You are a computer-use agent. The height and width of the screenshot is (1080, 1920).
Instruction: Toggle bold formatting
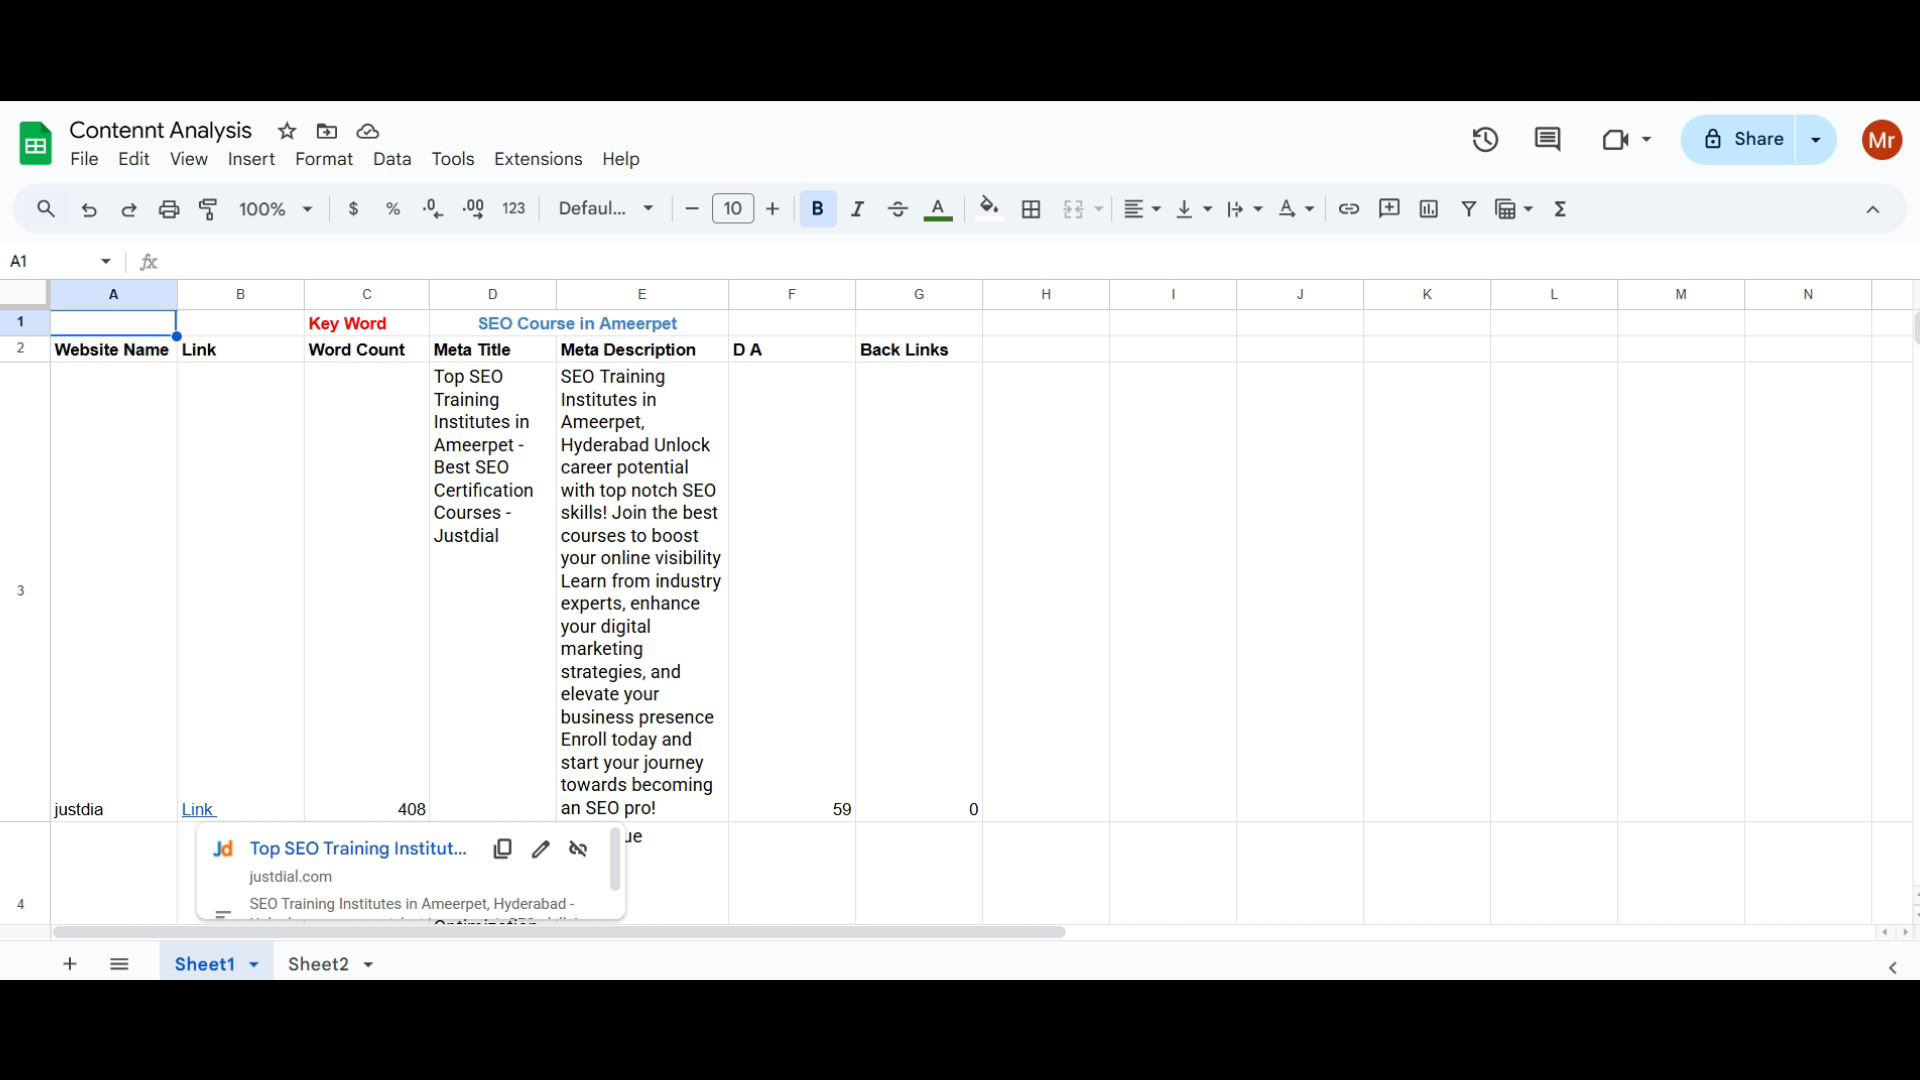[818, 209]
